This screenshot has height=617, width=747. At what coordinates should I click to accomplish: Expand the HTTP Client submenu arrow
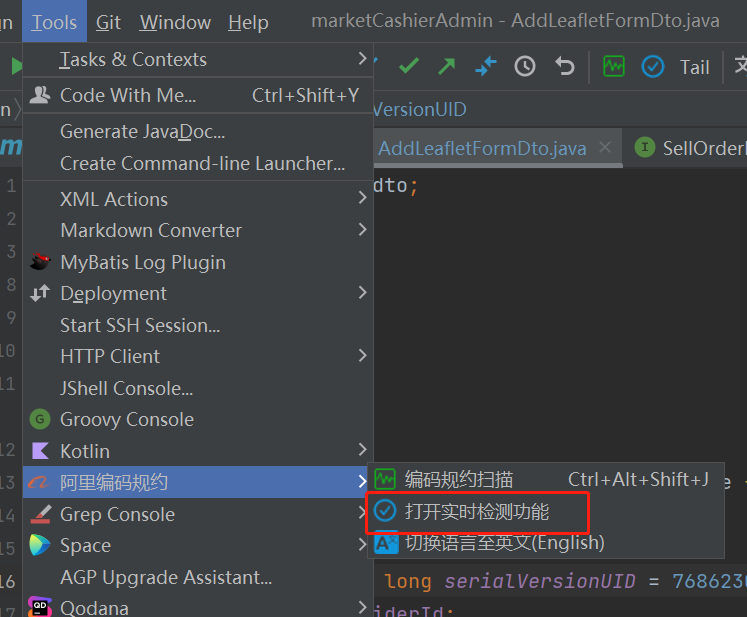point(363,355)
